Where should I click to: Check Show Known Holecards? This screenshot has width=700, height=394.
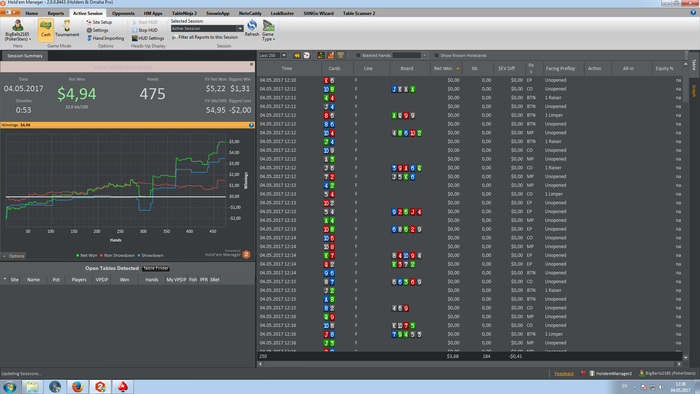coord(437,55)
